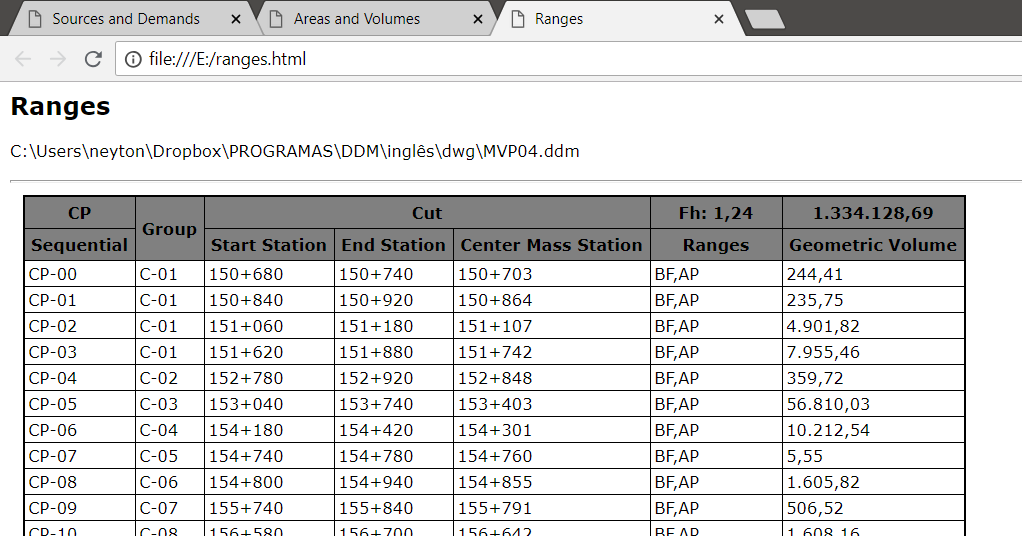Close the Areas and Volumes tab
This screenshot has height=536, width=1022.
pos(478,19)
